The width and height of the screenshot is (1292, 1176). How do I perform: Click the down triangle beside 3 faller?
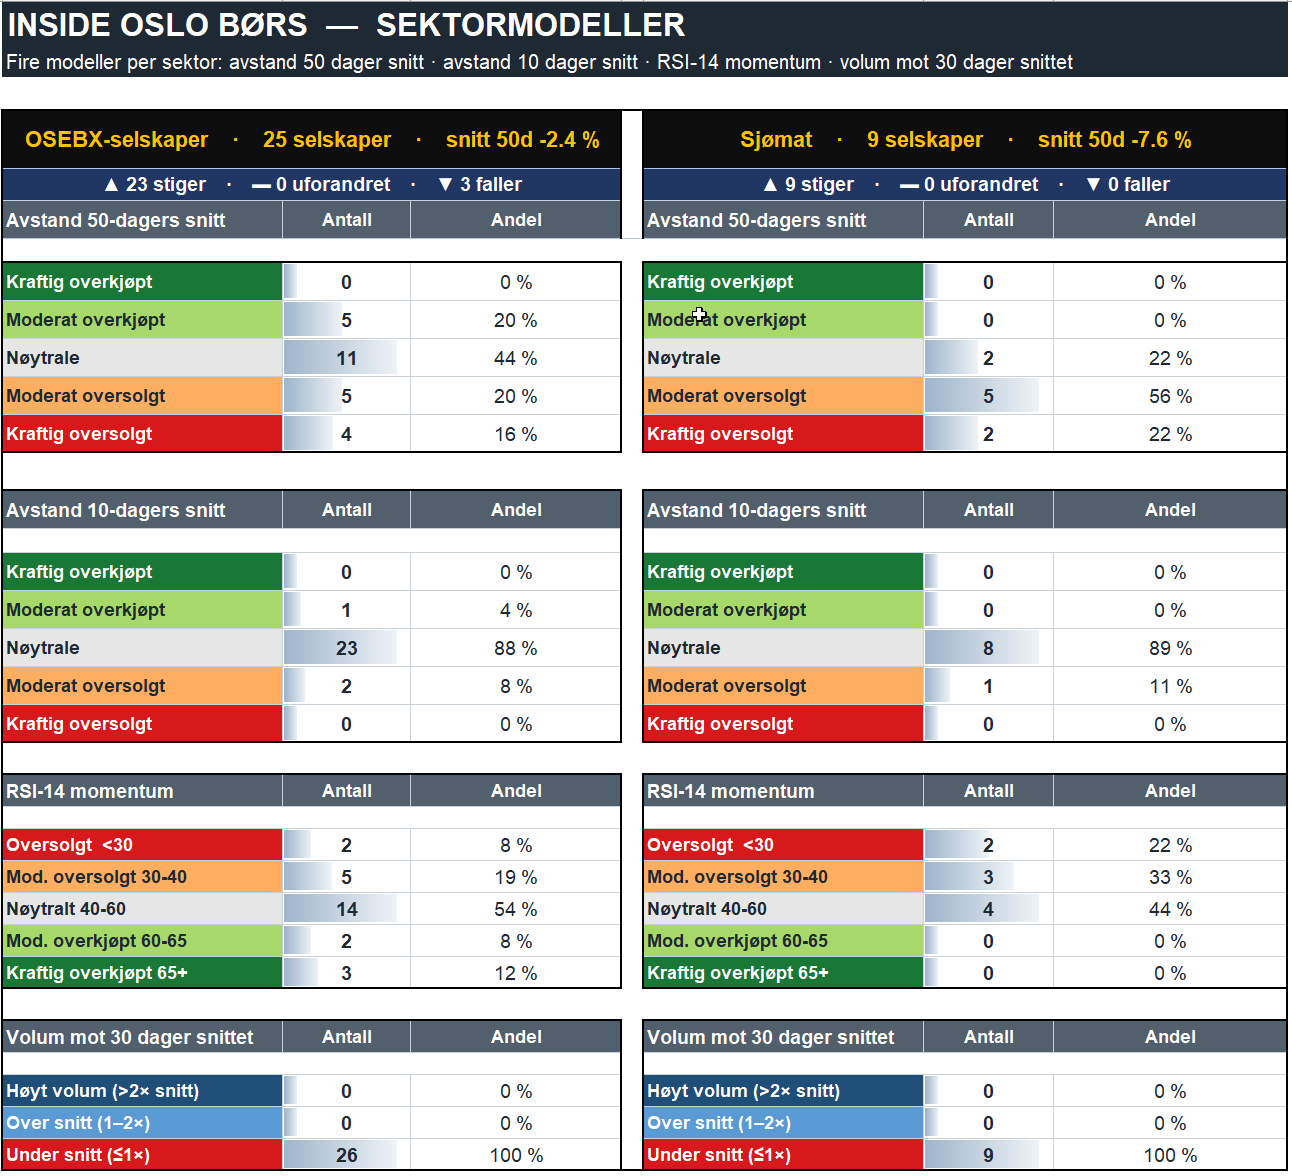point(446,185)
